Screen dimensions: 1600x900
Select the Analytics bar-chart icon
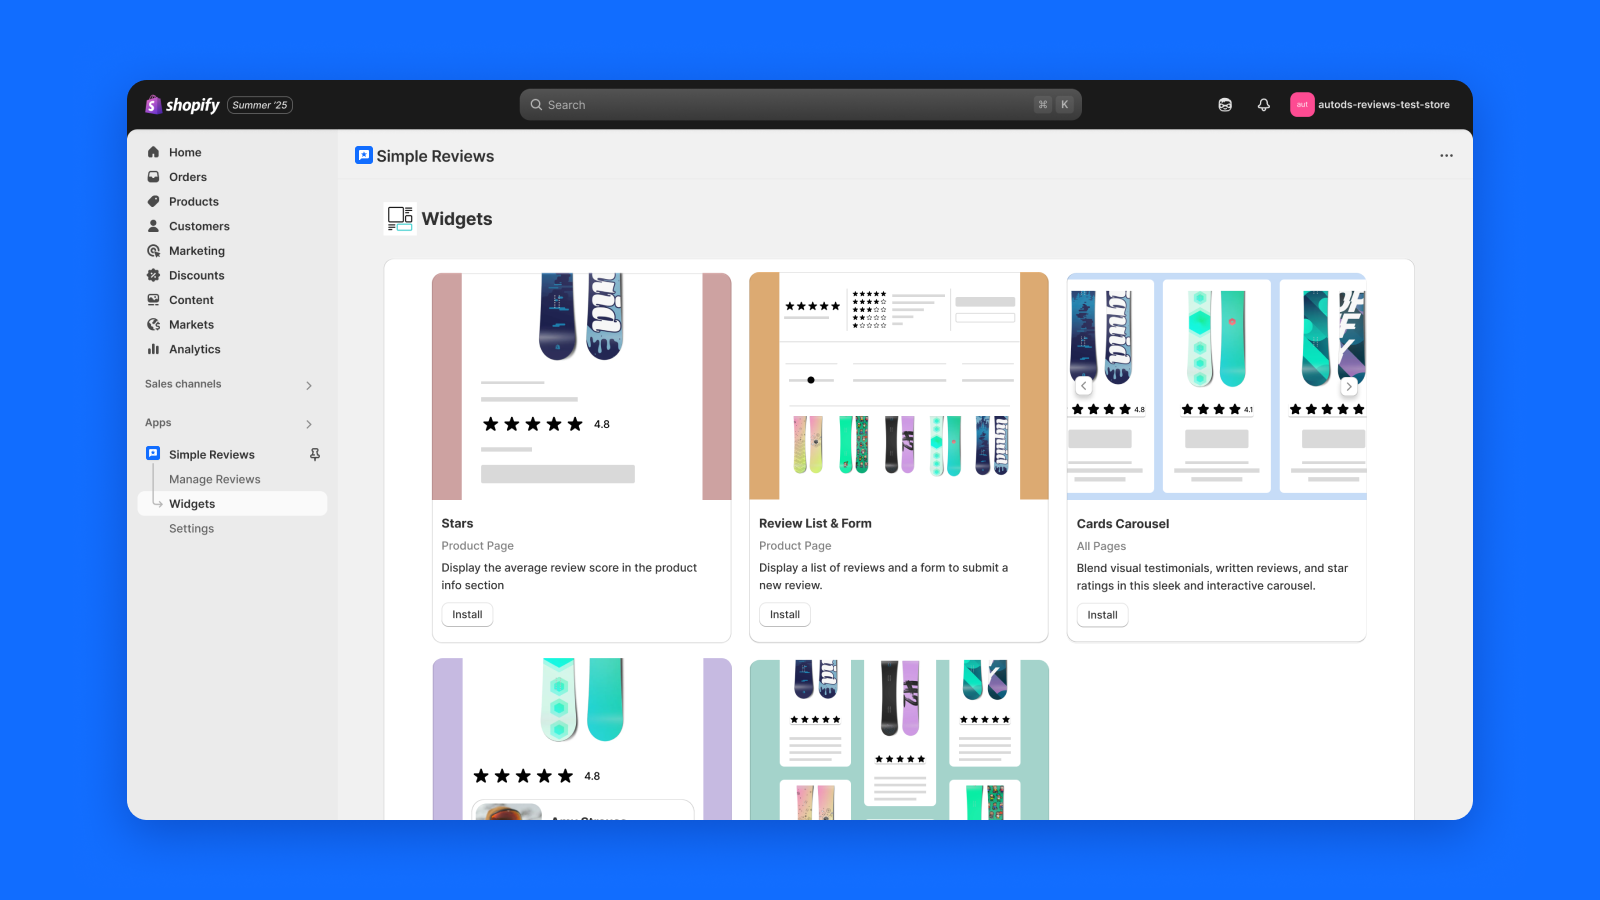pos(153,349)
